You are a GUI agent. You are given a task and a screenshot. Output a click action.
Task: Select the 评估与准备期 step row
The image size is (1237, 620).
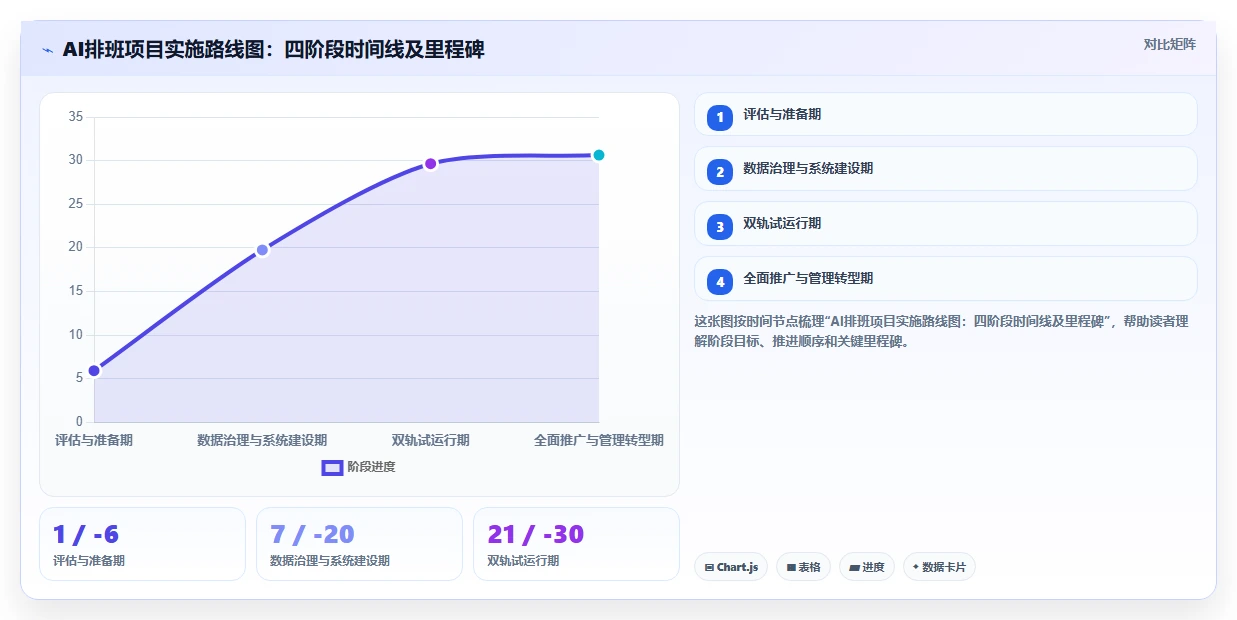945,114
